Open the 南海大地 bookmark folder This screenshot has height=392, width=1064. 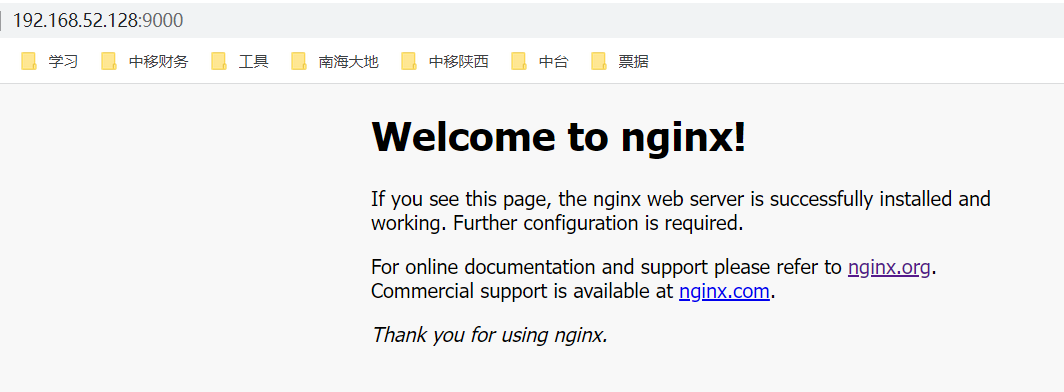[x=335, y=62]
